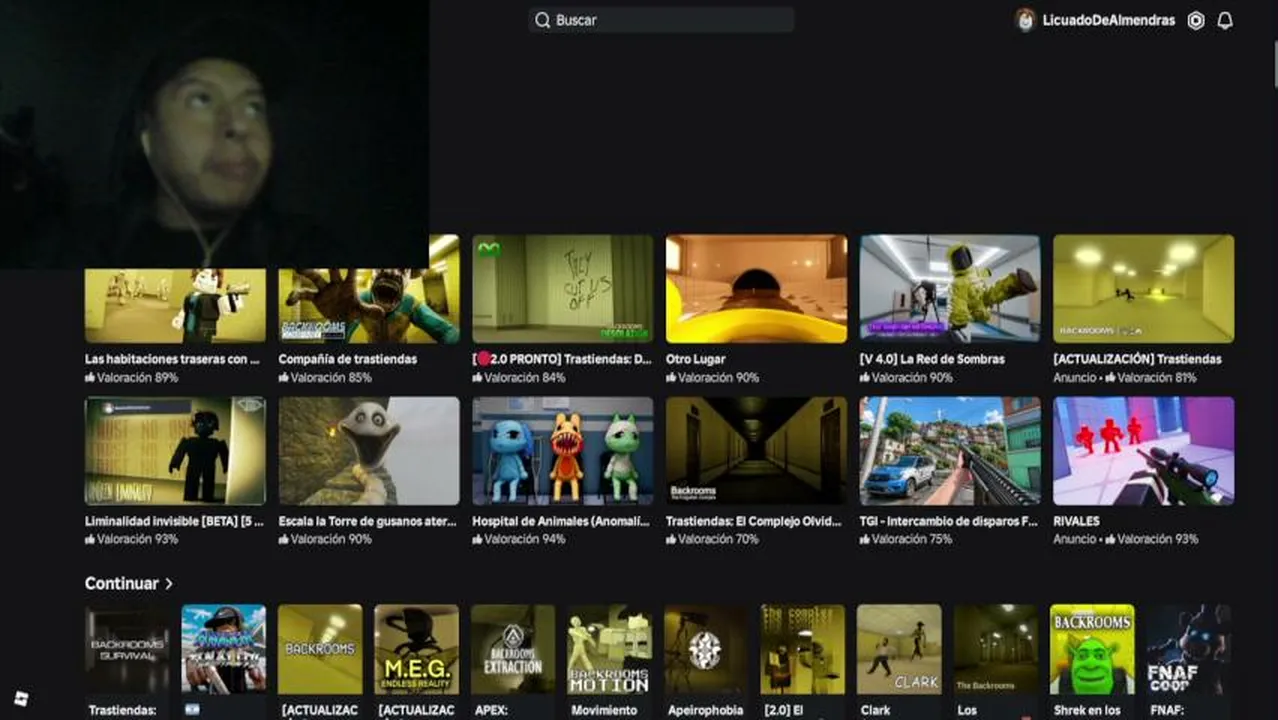The width and height of the screenshot is (1278, 720).
Task: Open TGI - Intercambio de disparos thumbnail
Action: 950,451
